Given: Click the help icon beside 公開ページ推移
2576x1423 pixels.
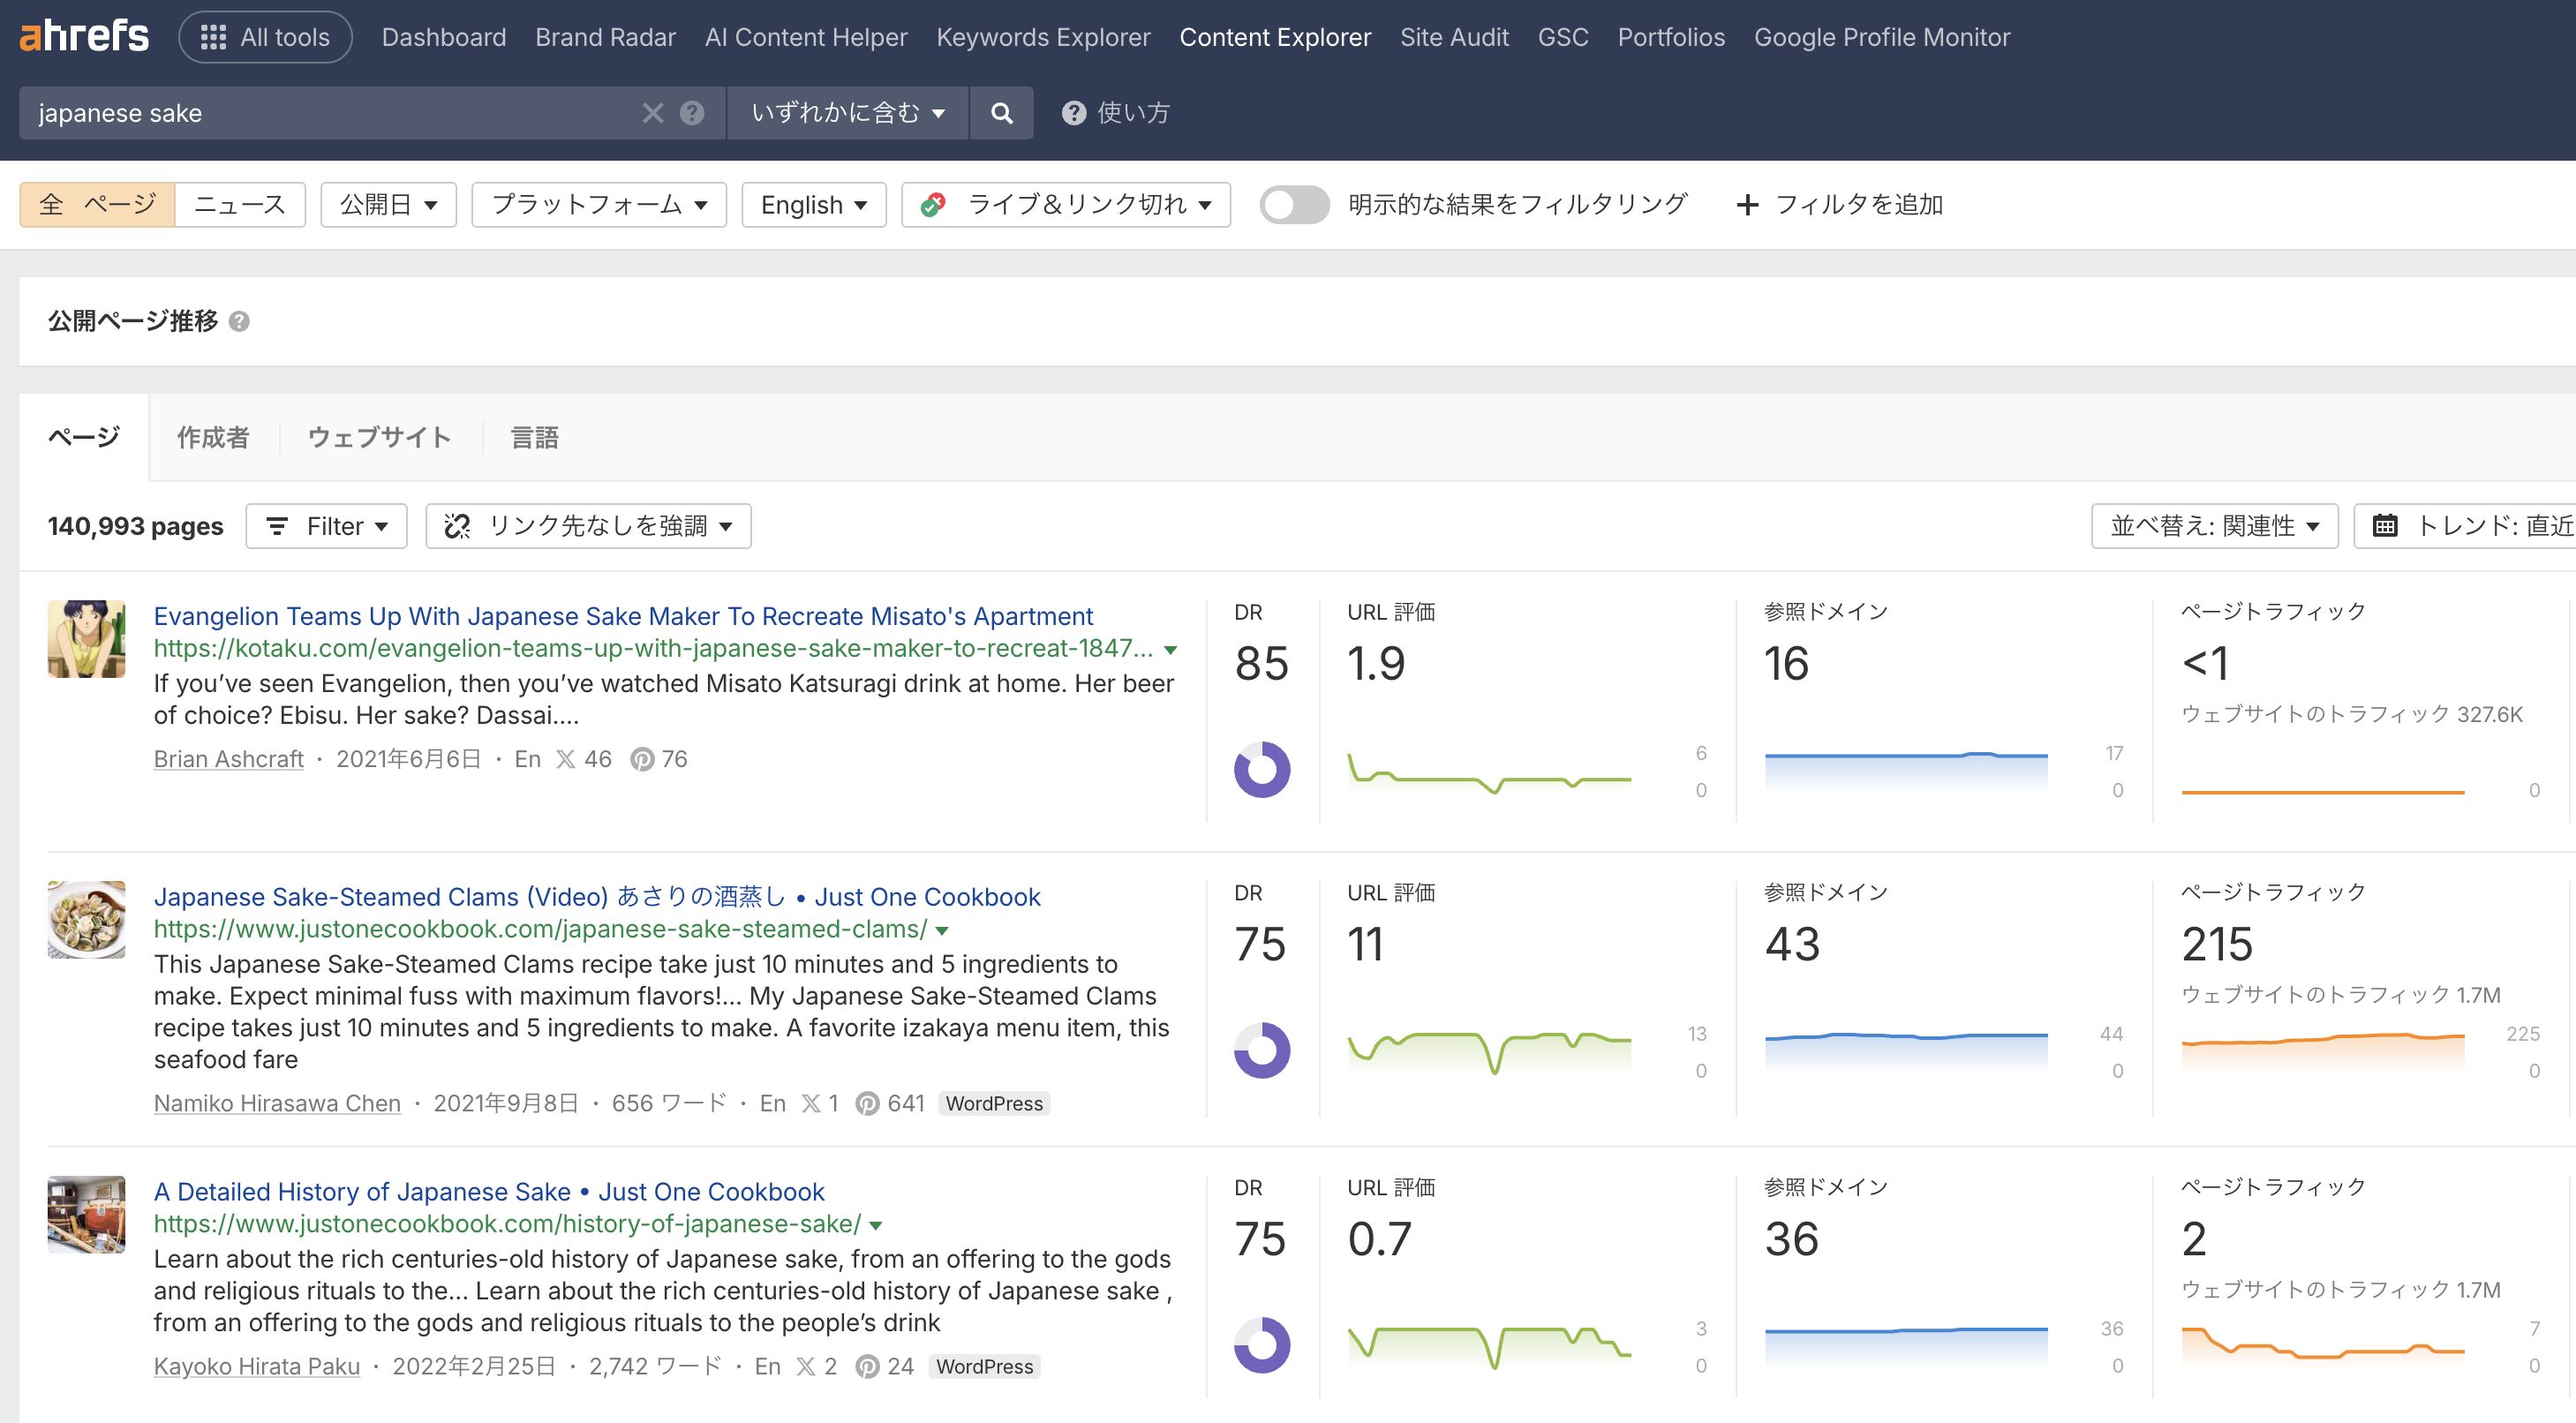Looking at the screenshot, I should pos(239,321).
